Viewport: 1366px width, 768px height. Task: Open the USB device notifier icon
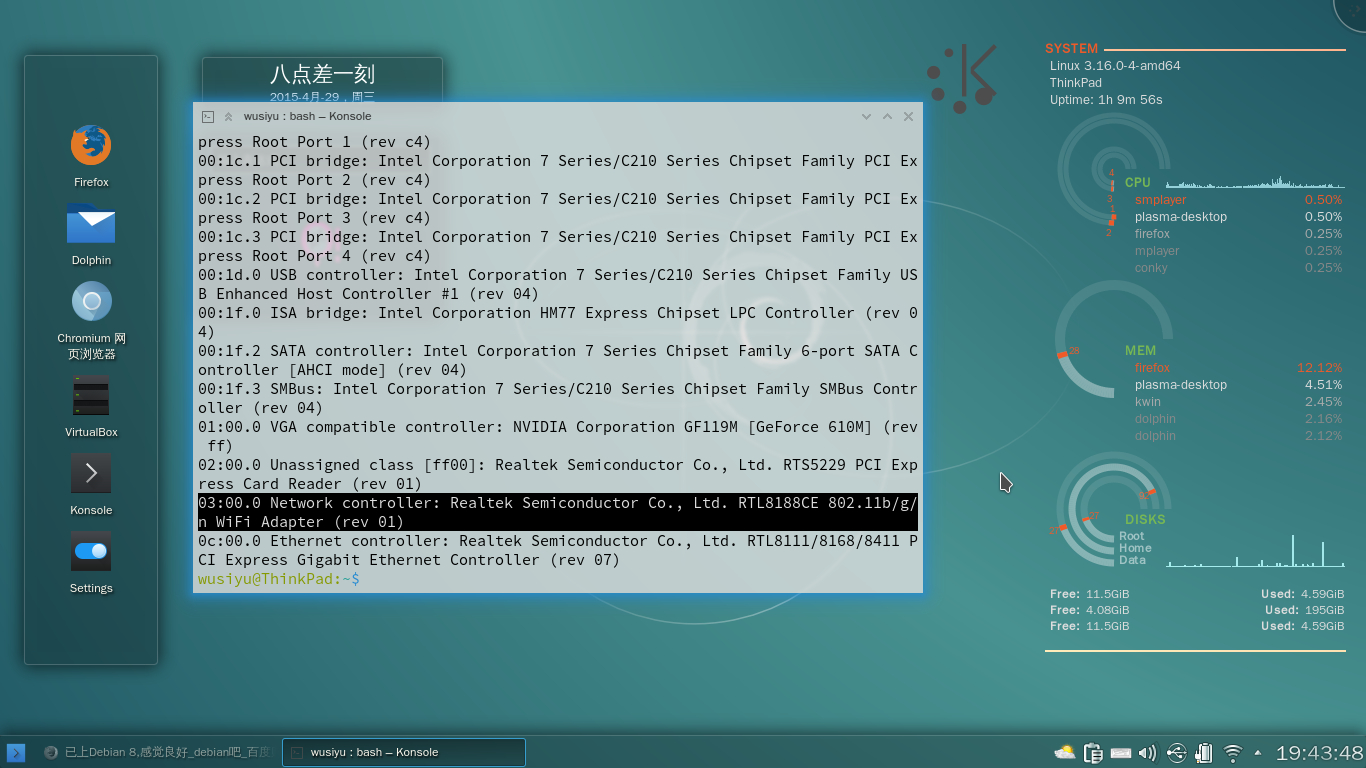1176,753
